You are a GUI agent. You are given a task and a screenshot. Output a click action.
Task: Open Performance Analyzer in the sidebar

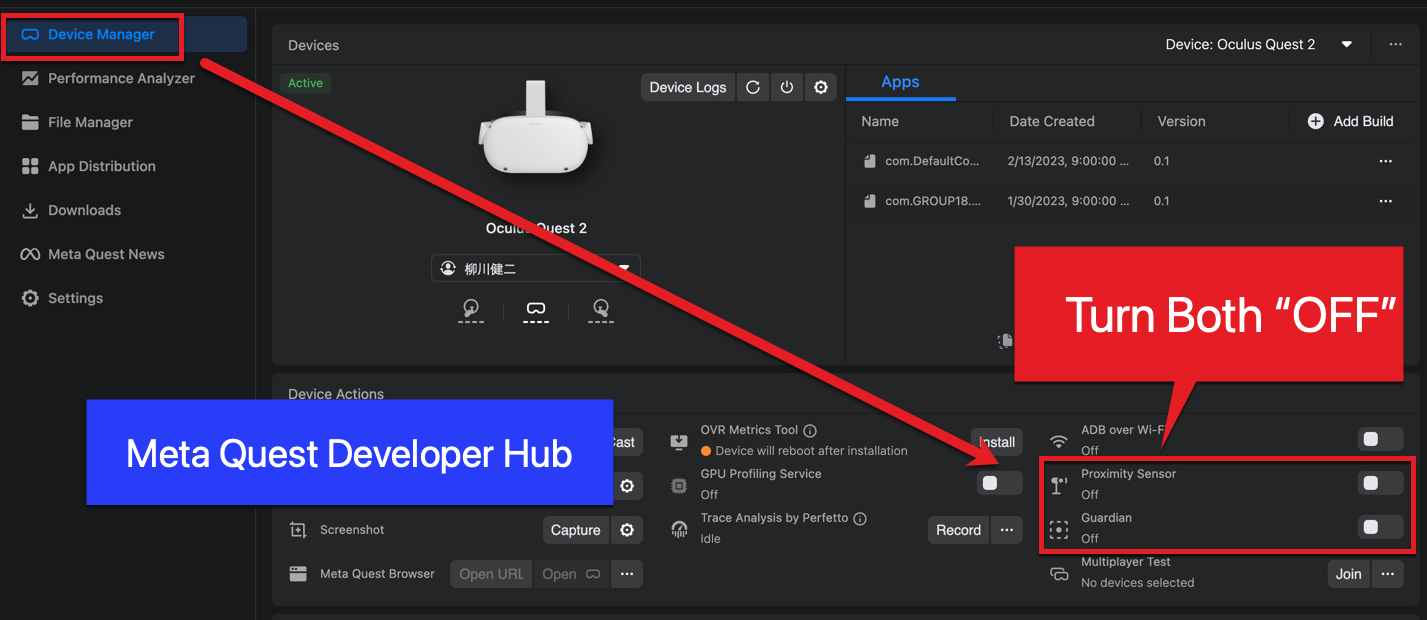[121, 78]
